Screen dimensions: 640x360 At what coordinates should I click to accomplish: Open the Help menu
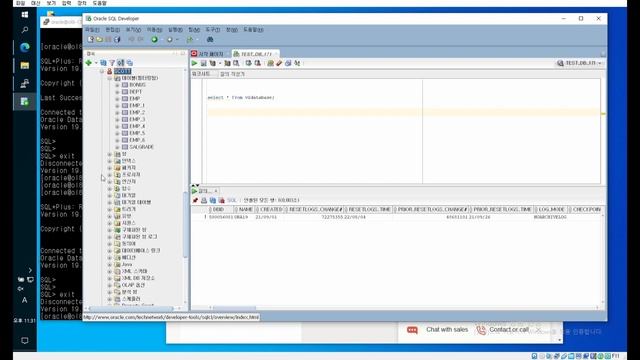(x=253, y=30)
